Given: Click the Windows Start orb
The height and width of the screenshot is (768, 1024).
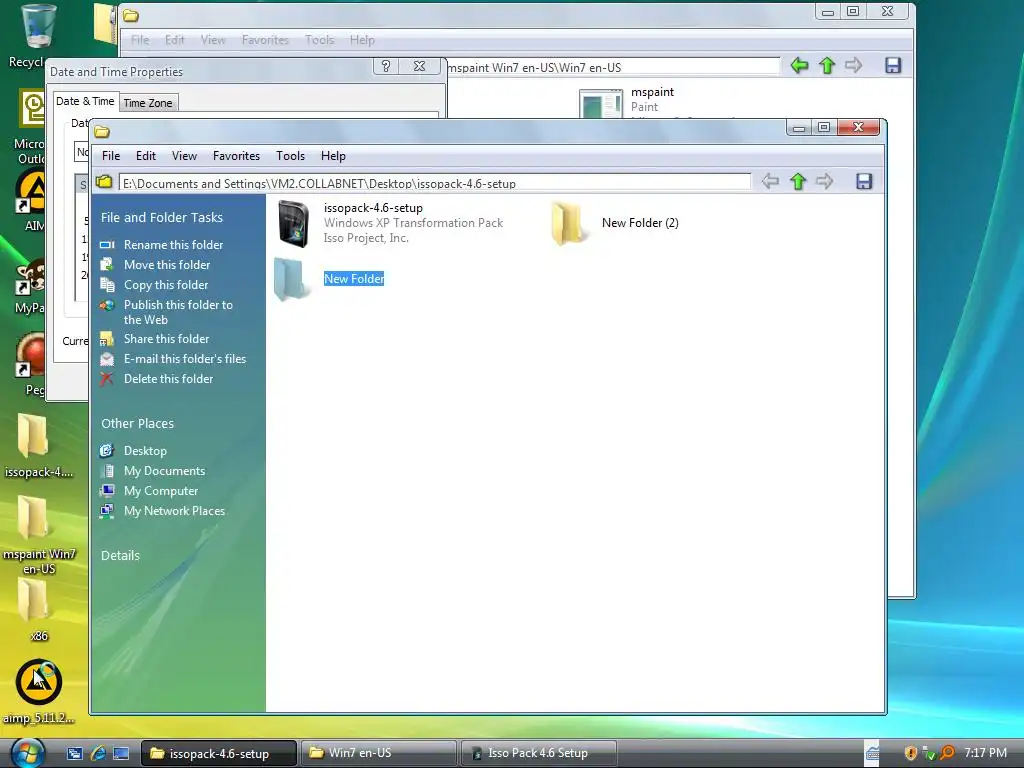Looking at the screenshot, I should [26, 753].
